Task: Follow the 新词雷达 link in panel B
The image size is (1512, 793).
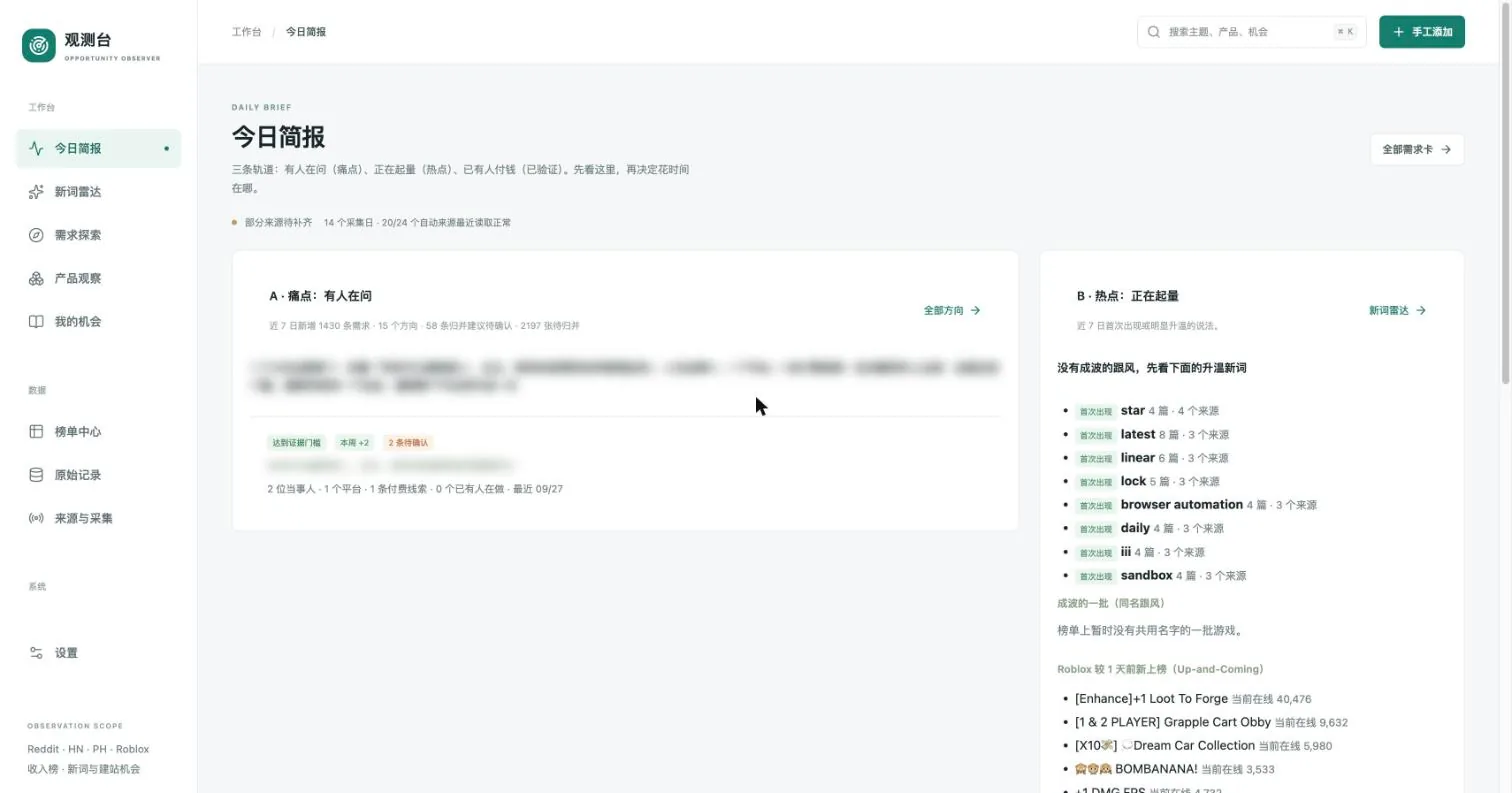Action: pyautogui.click(x=1398, y=311)
